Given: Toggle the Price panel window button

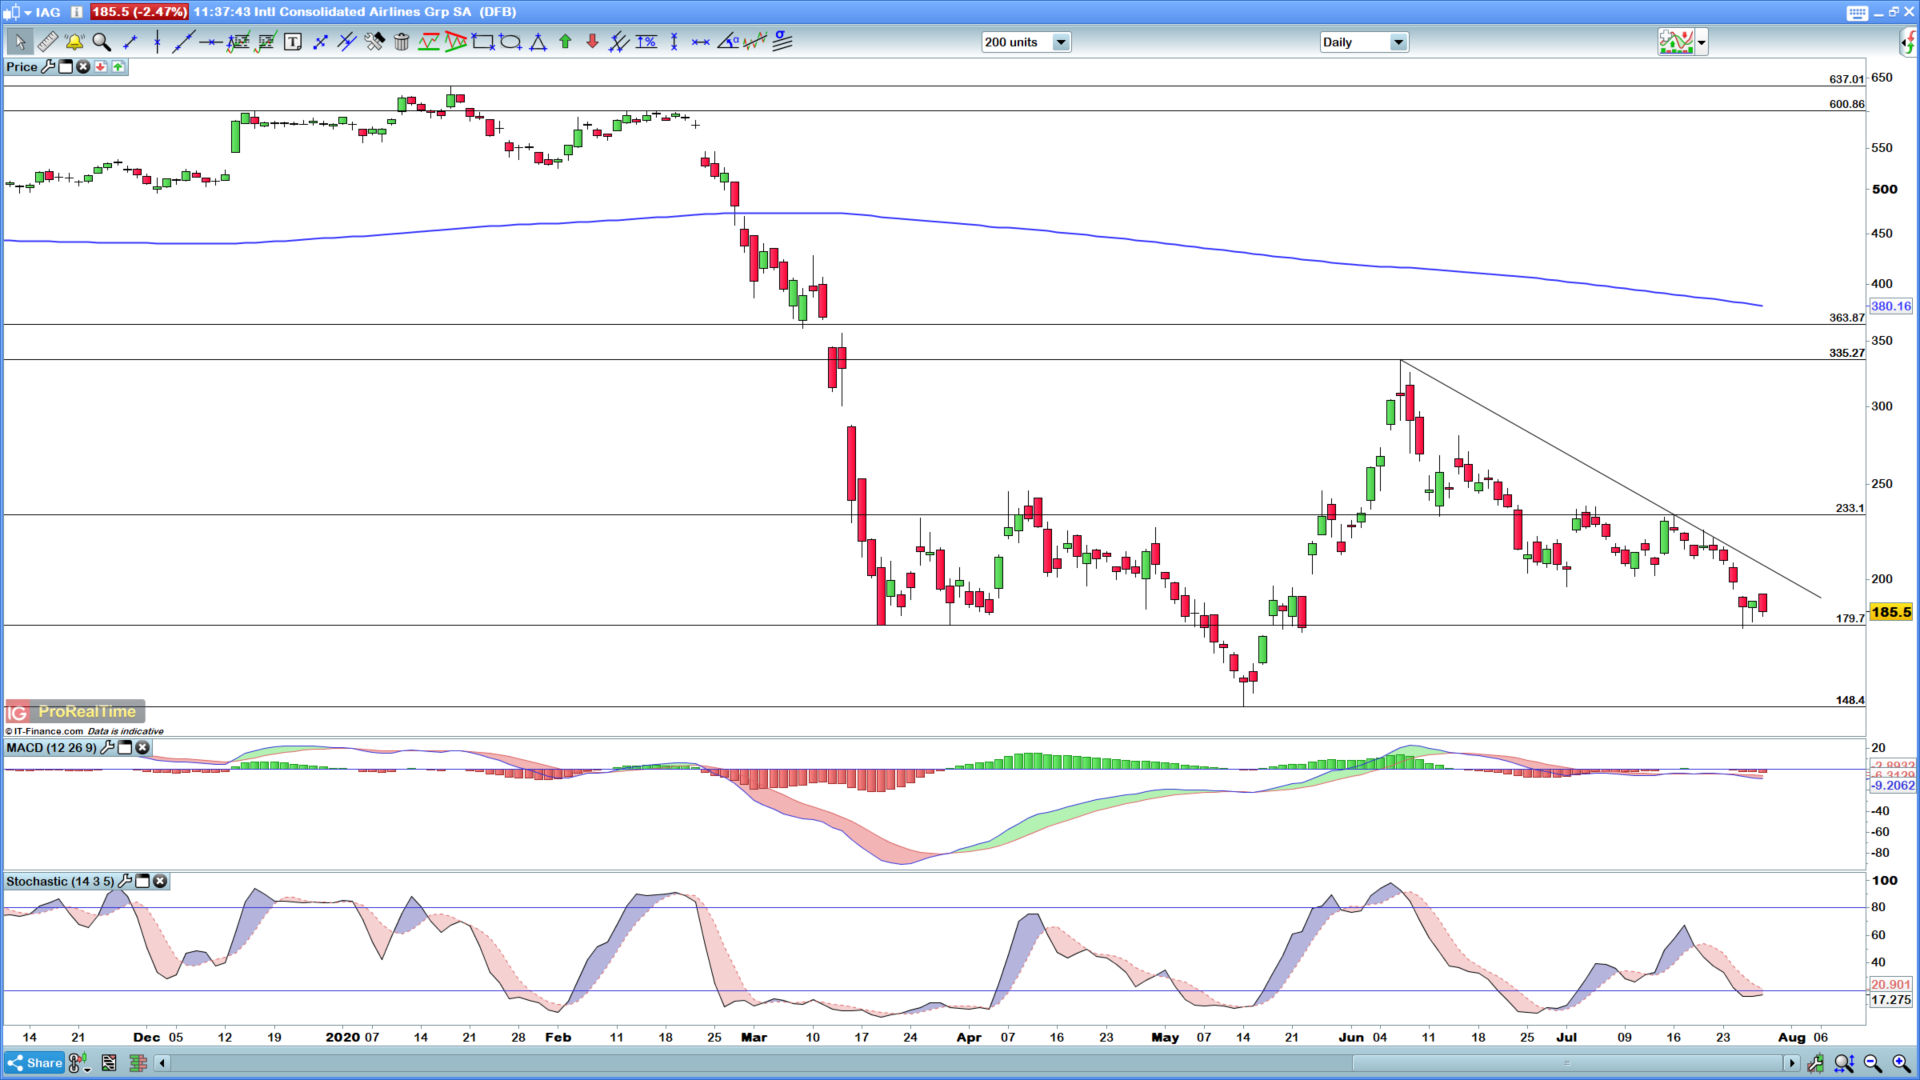Looking at the screenshot, I should pyautogui.click(x=66, y=67).
